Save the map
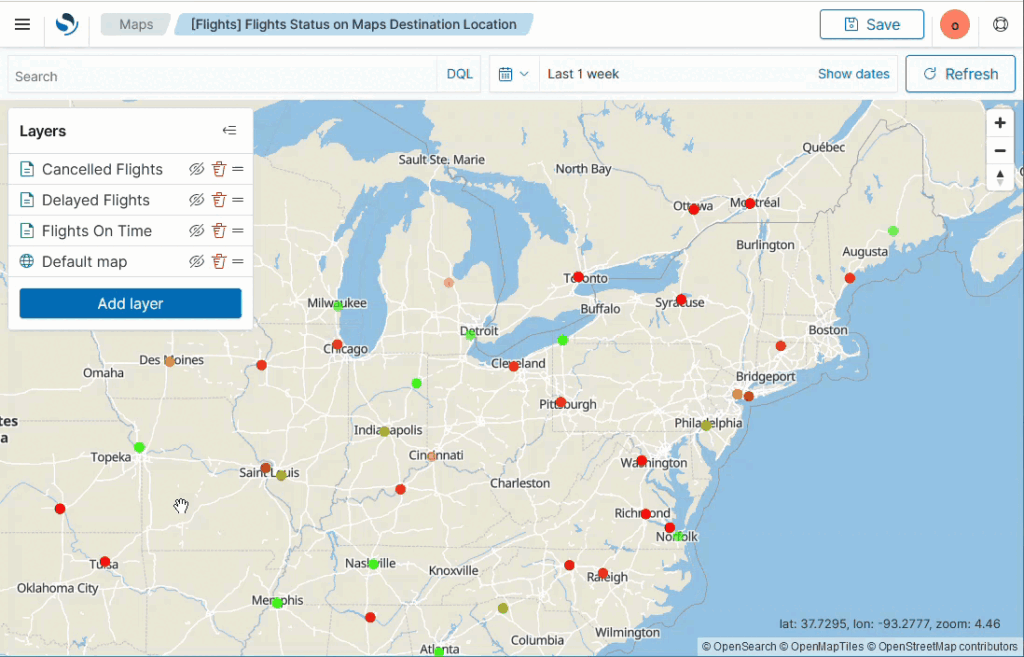Viewport: 1024px width, 657px height. [872, 25]
